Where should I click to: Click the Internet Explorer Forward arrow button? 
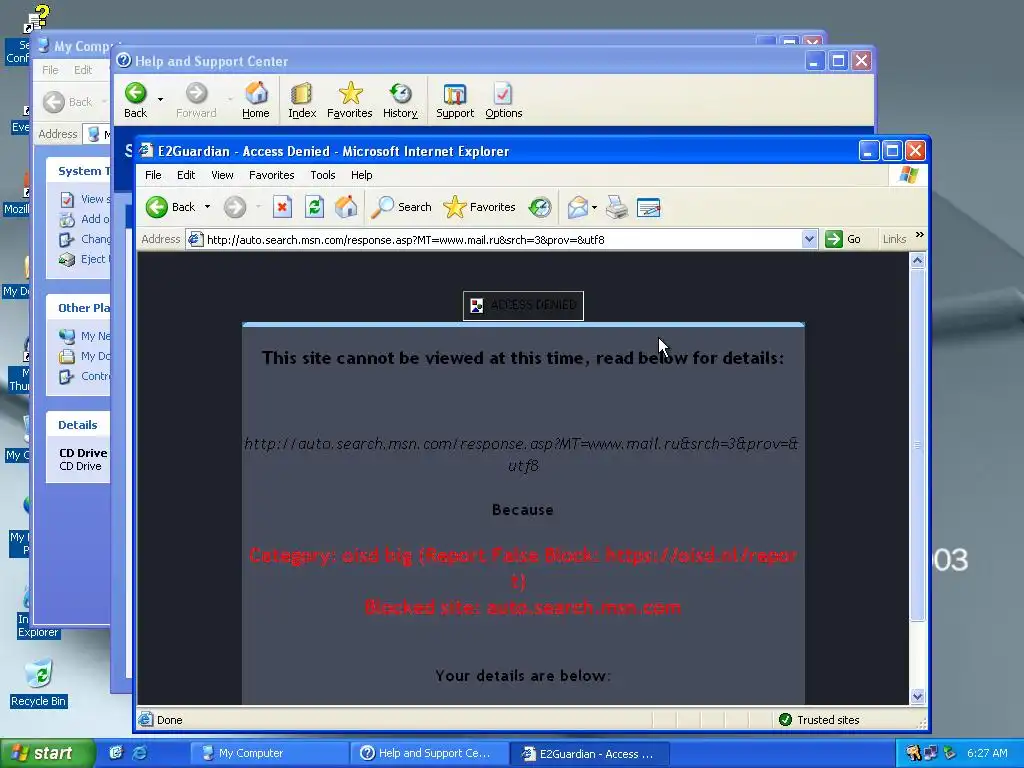coord(235,207)
